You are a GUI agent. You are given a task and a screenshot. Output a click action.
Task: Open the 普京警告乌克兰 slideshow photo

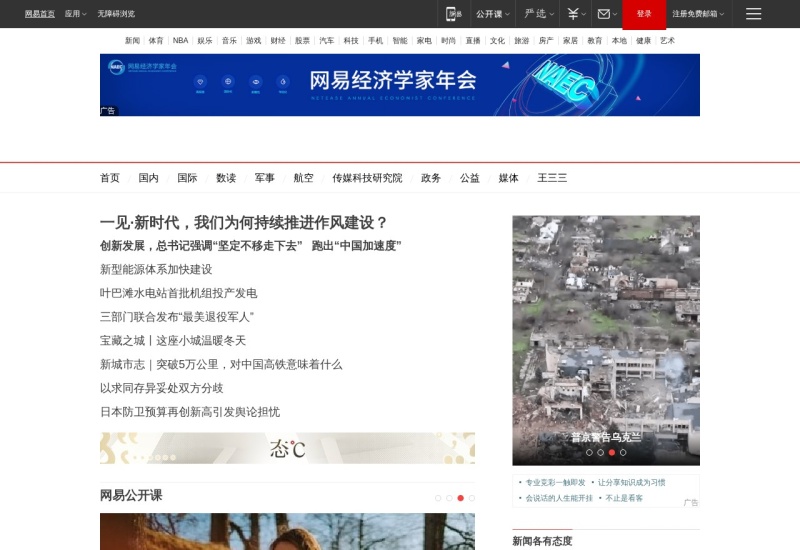click(x=606, y=340)
